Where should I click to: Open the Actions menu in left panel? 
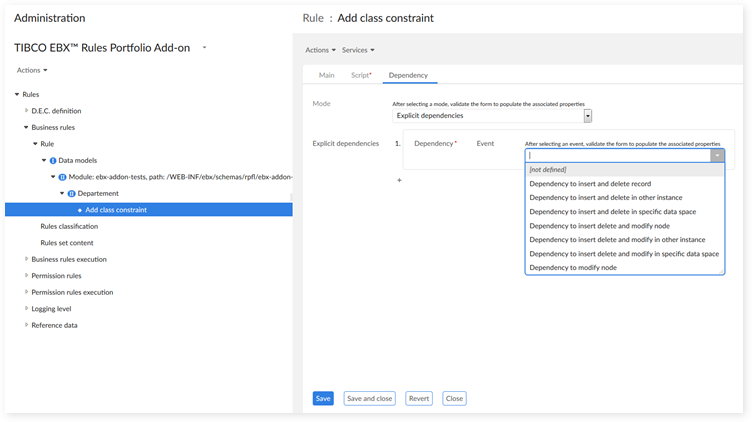point(32,70)
